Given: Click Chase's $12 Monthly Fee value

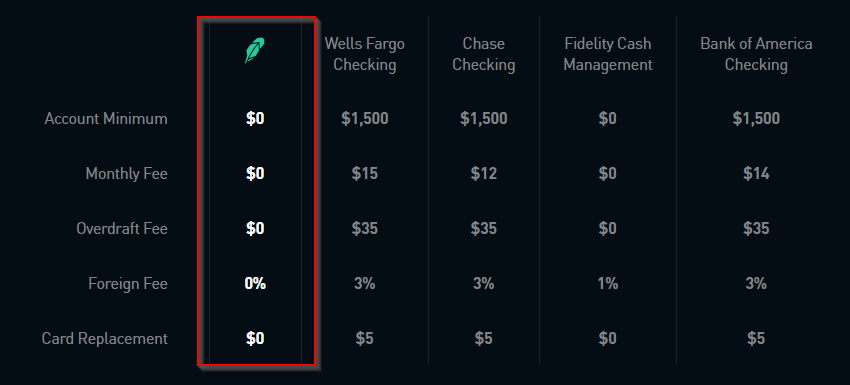Looking at the screenshot, I should point(484,174).
